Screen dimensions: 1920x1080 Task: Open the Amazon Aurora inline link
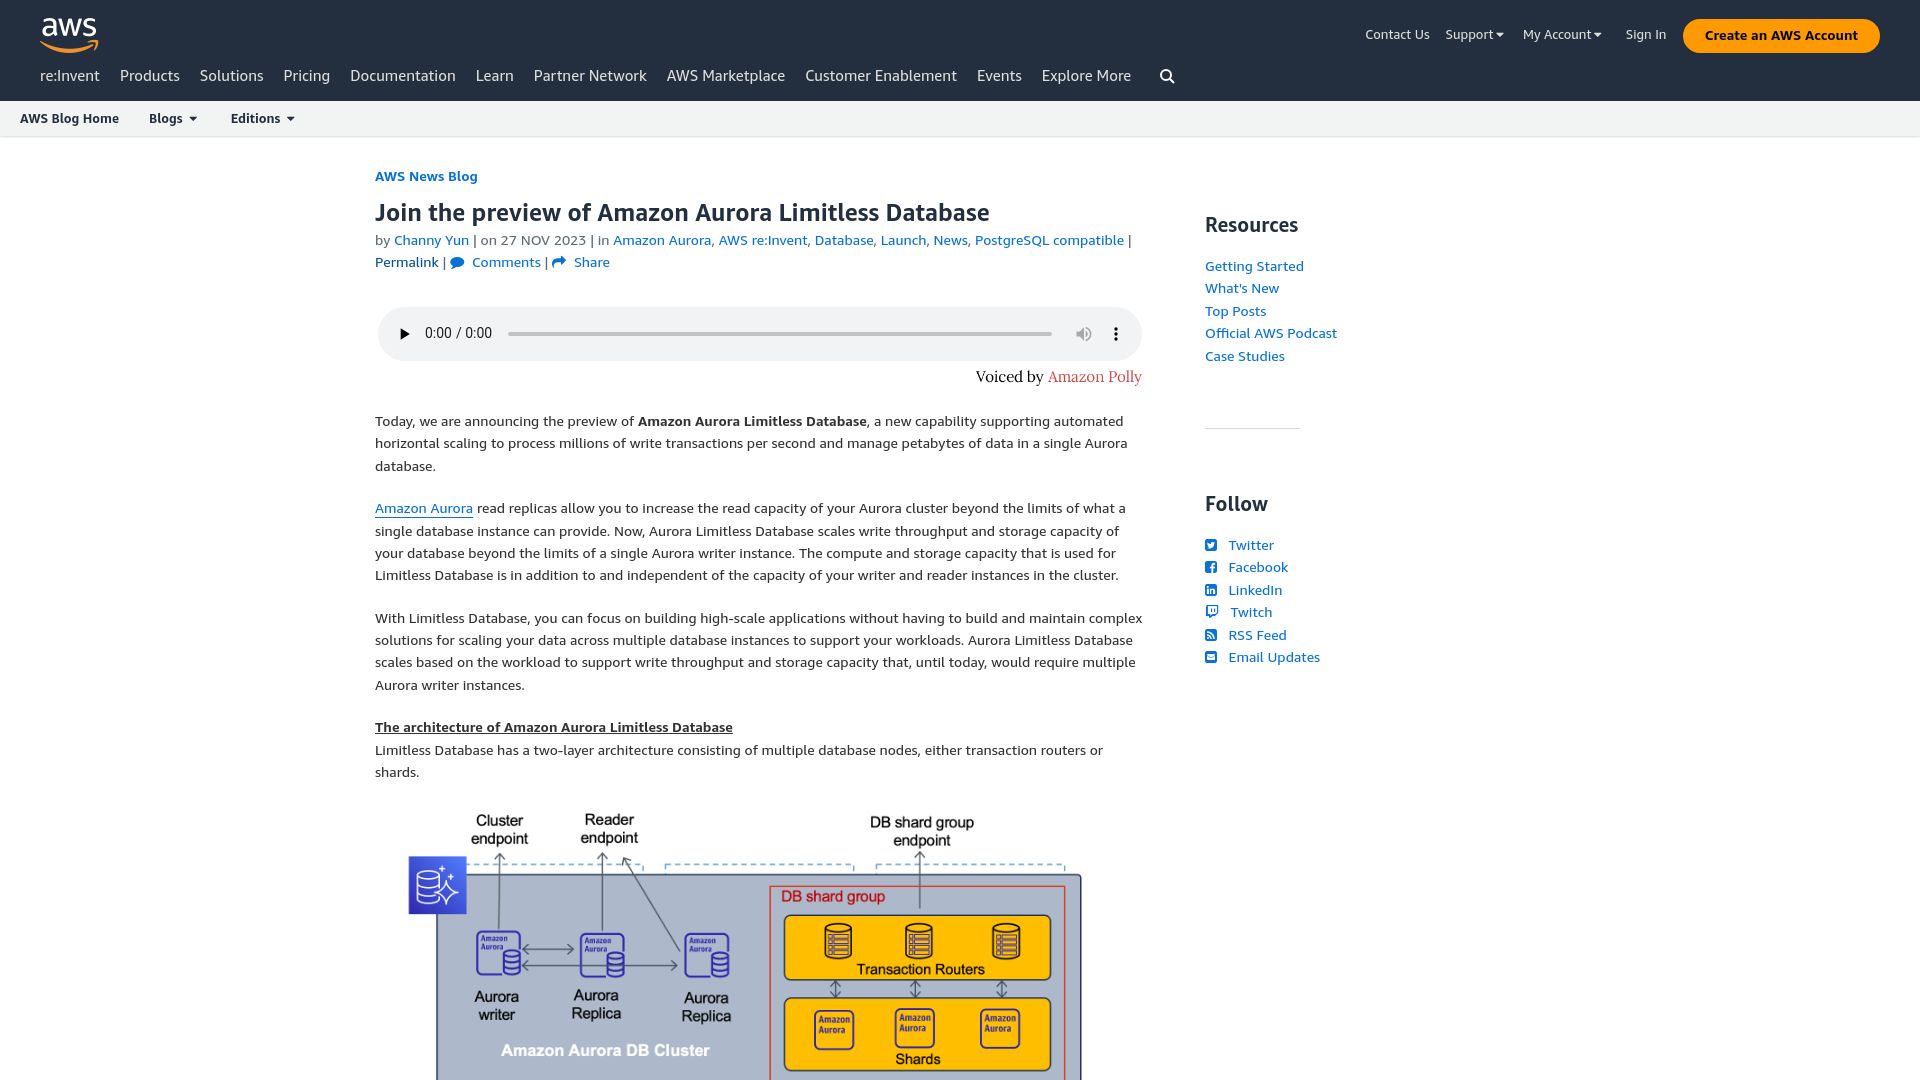424,509
